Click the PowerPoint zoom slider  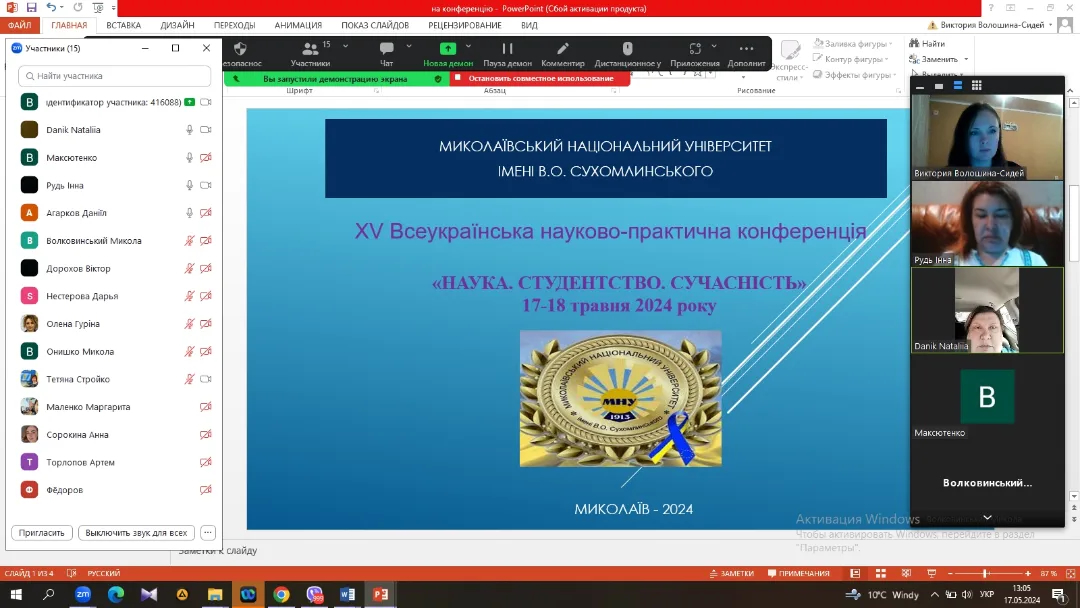(985, 573)
